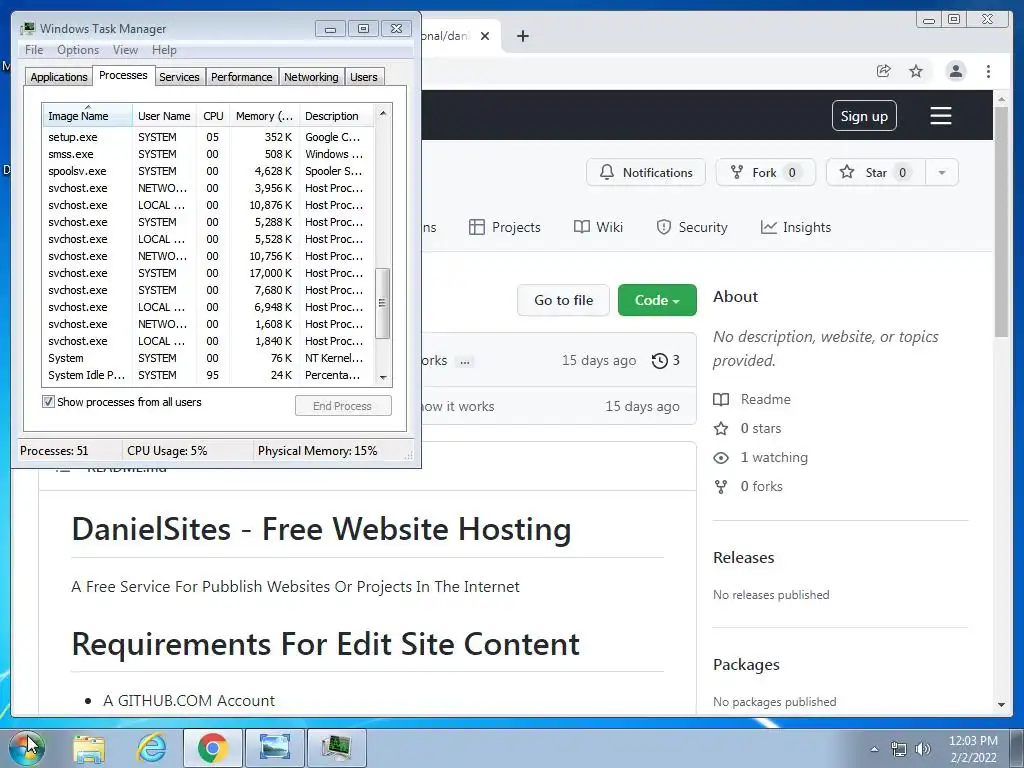Select Task Manager taskbar button
Image resolution: width=1024 pixels, height=768 pixels.
point(336,748)
